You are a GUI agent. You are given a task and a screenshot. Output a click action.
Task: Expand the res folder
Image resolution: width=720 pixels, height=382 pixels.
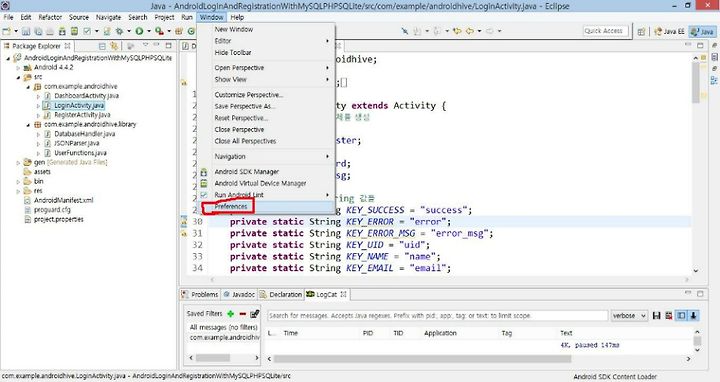(18, 191)
